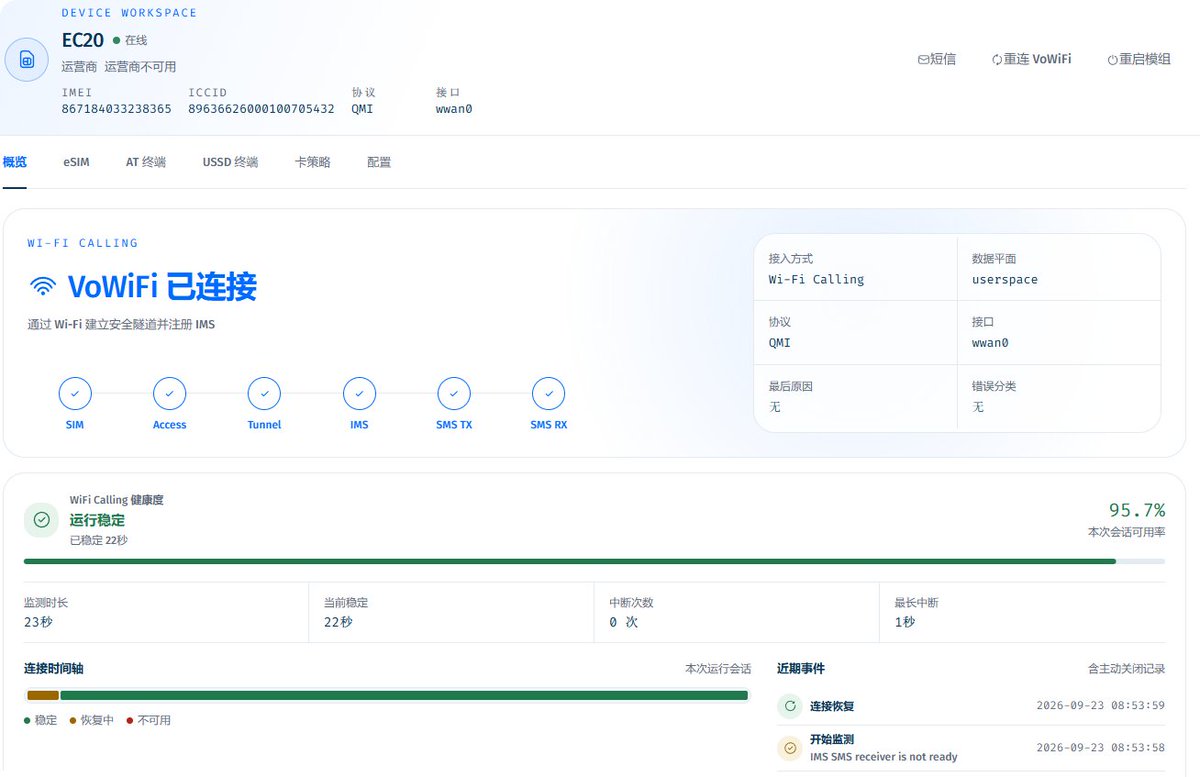Click the SIM card device icon
Image resolution: width=1200 pixels, height=777 pixels.
coord(26,60)
